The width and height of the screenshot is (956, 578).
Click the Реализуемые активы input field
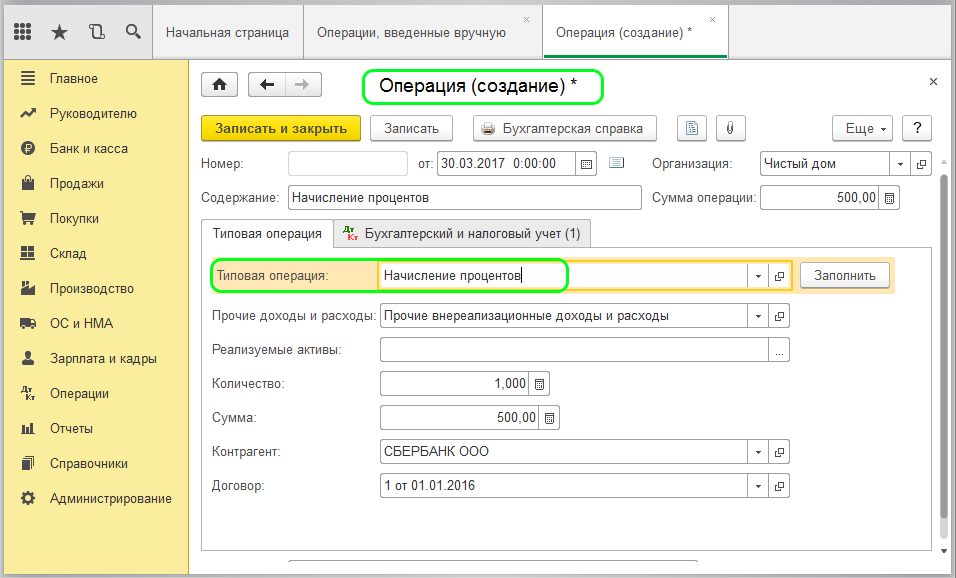pos(574,351)
